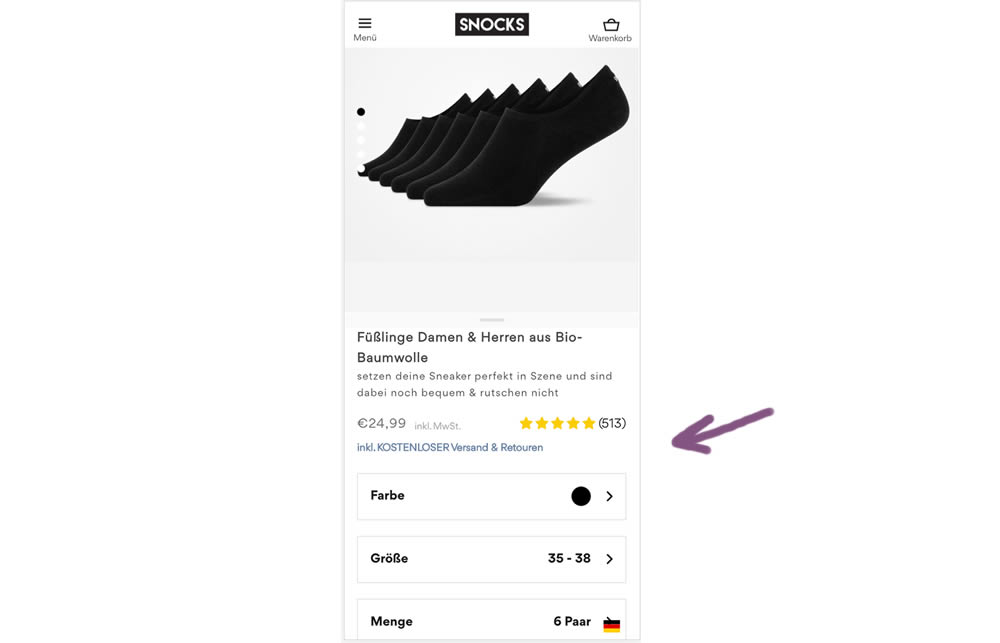The height and width of the screenshot is (643, 1000).
Task: Click the 35 - 38 size value
Action: click(x=569, y=559)
